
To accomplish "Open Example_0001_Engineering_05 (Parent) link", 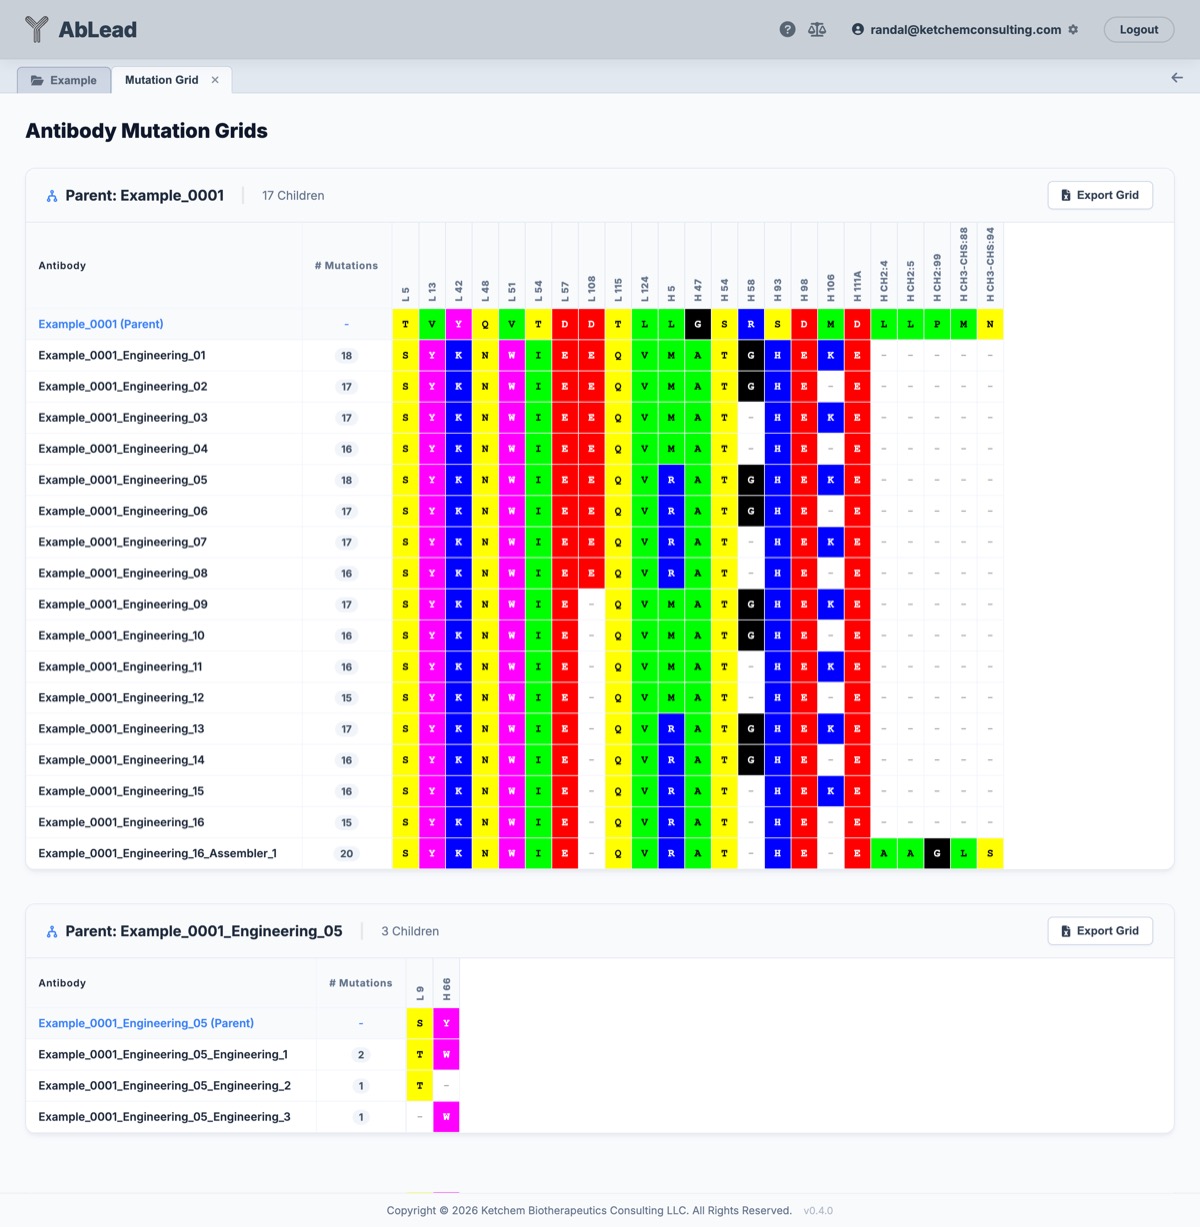I will coord(146,1023).
